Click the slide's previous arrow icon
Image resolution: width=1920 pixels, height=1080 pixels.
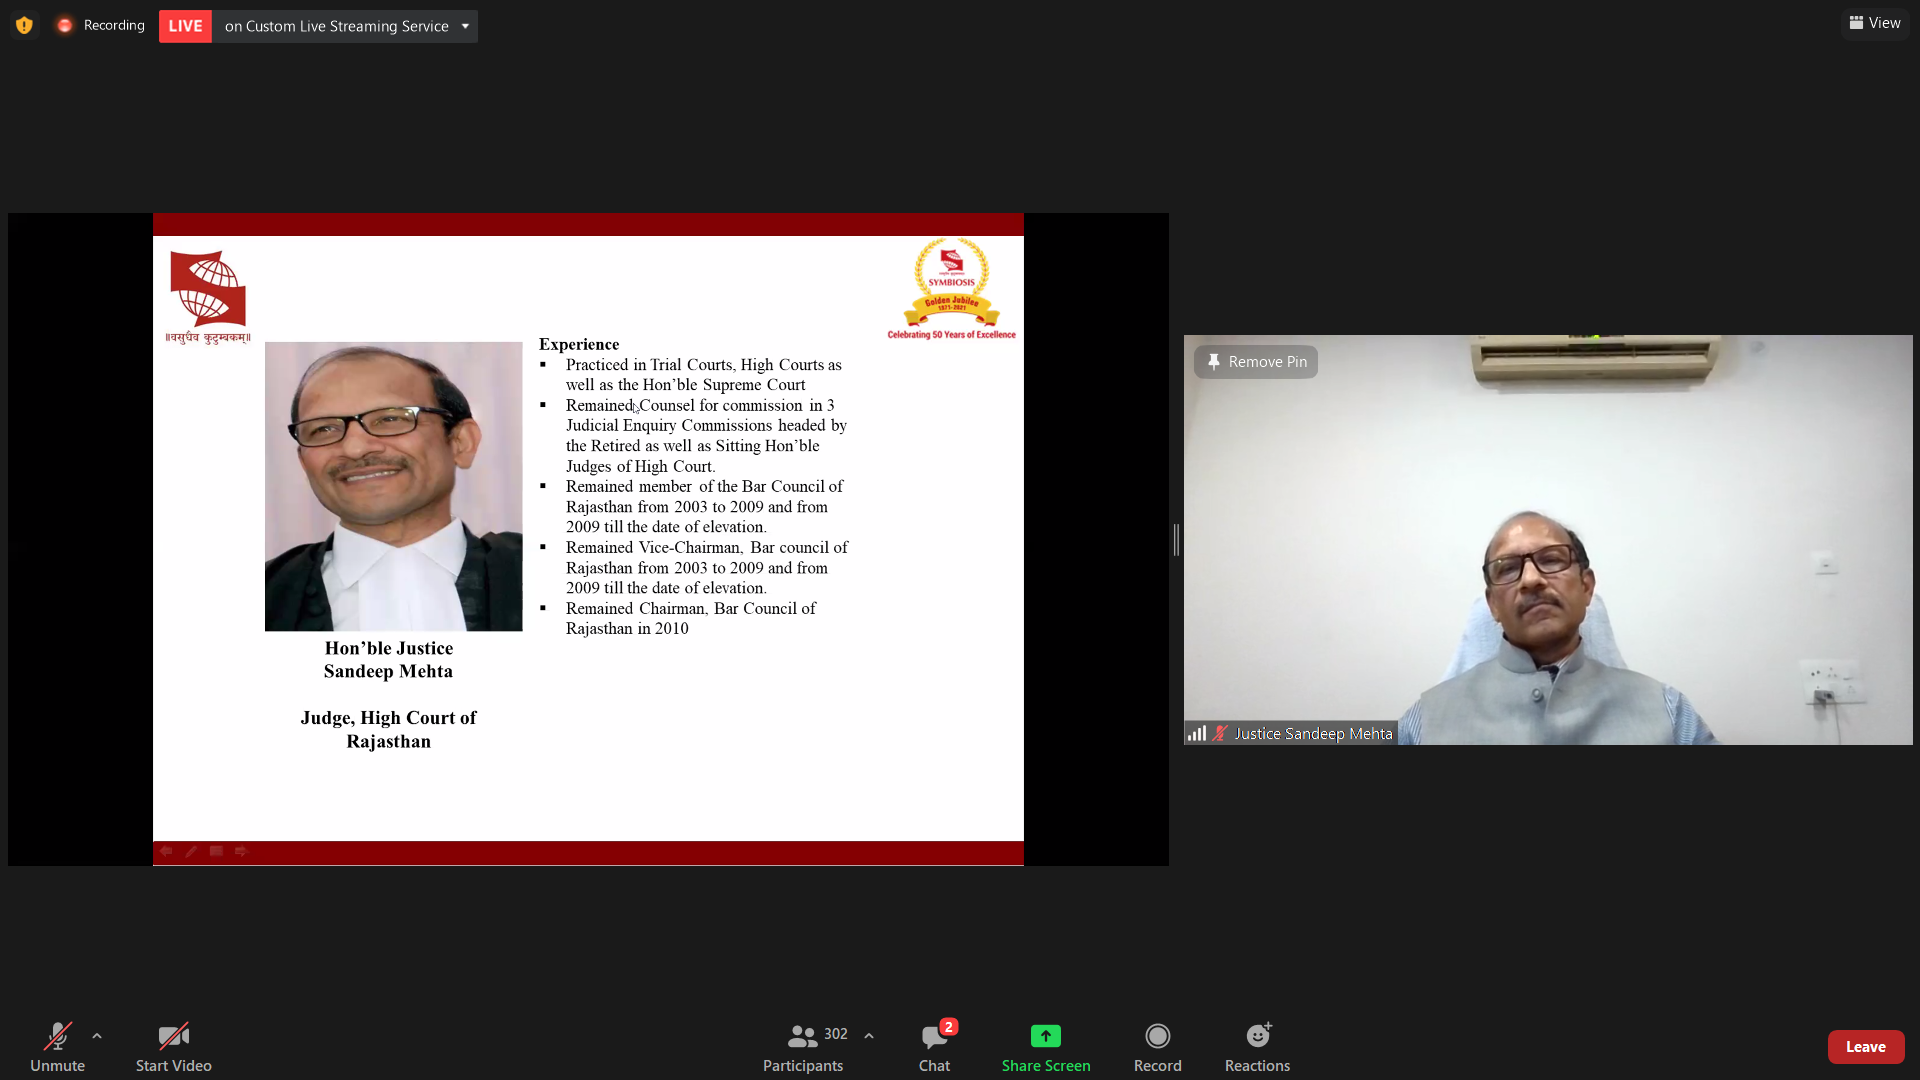pos(166,851)
